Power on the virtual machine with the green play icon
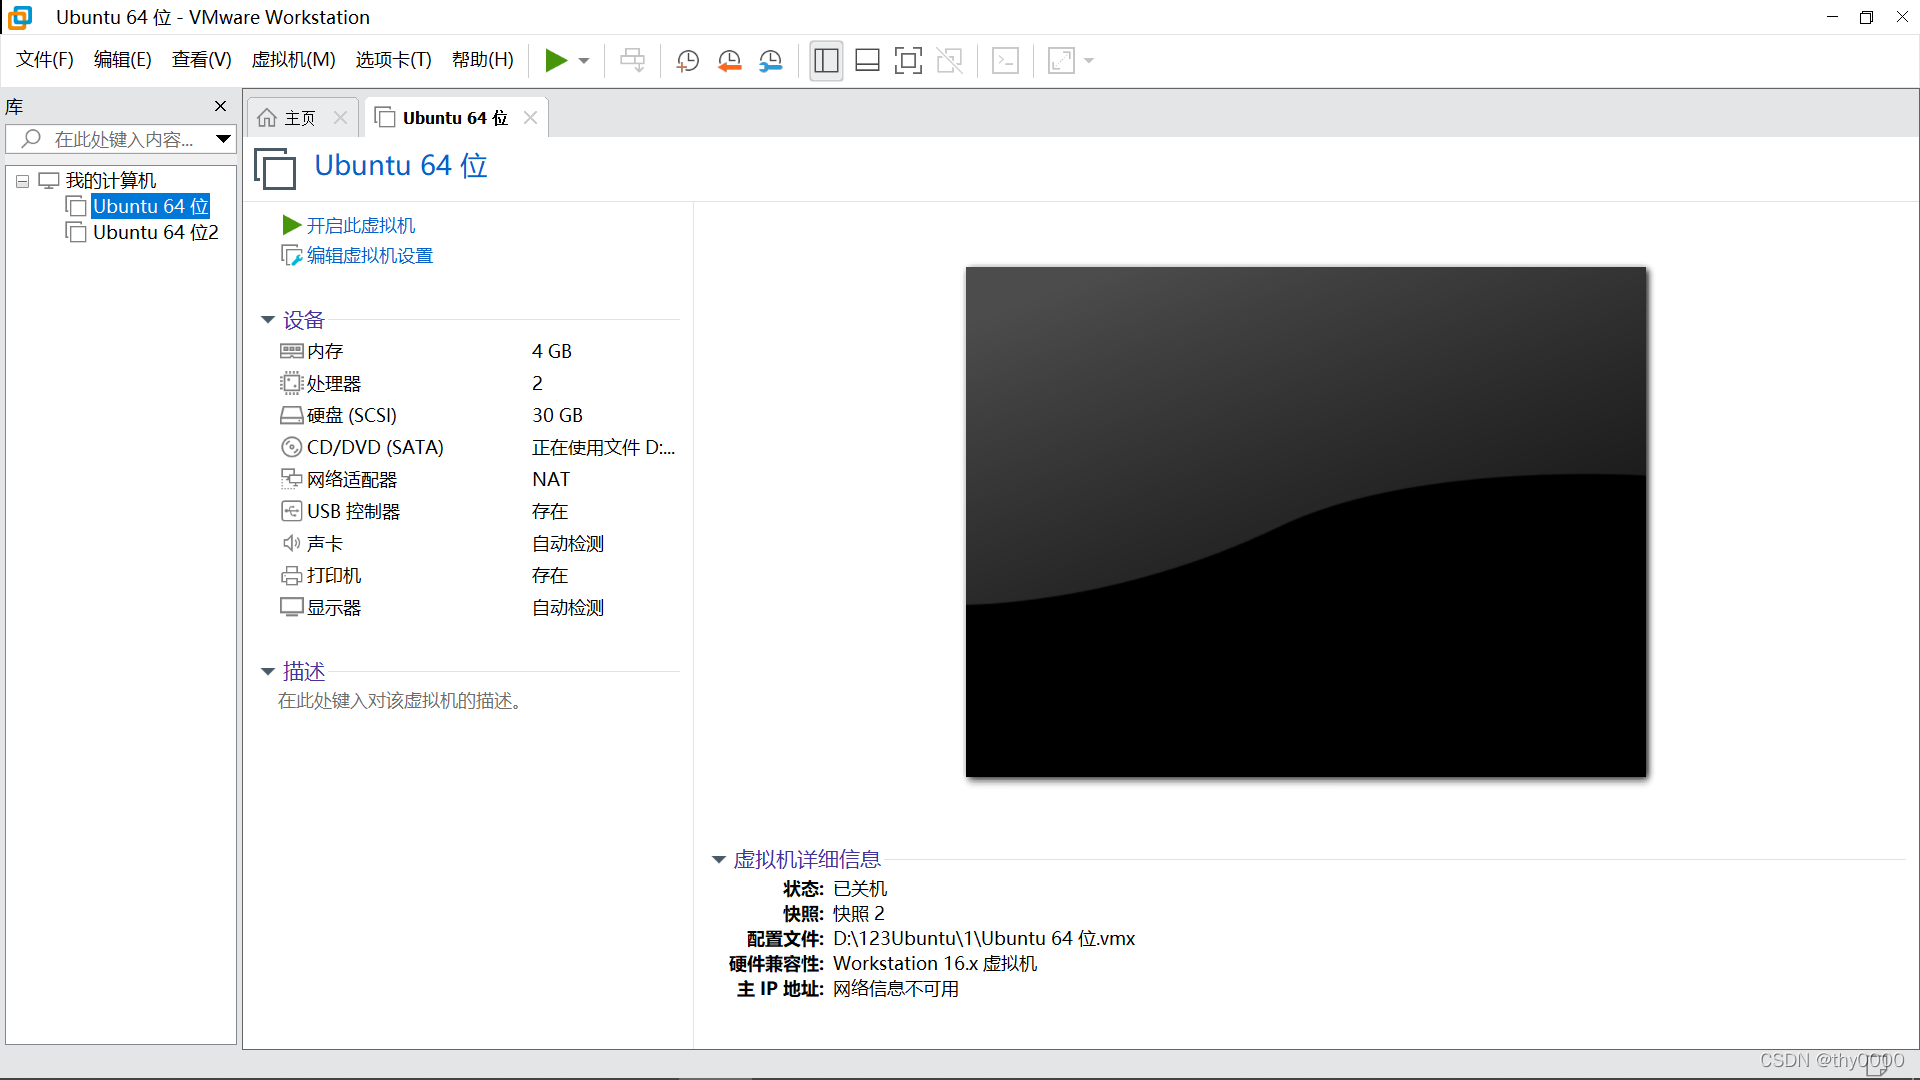This screenshot has height=1080, width=1920. (557, 60)
